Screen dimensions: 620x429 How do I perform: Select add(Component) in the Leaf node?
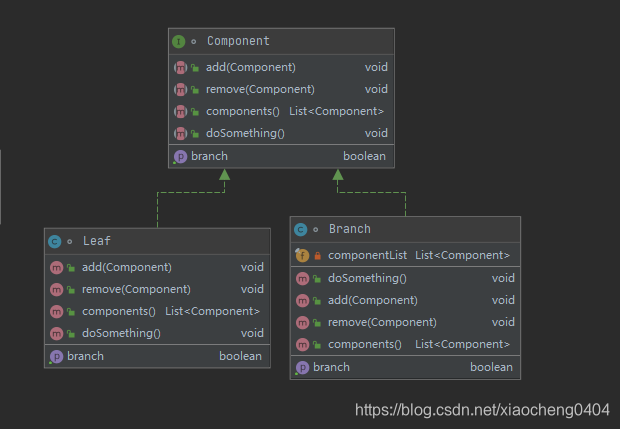tap(127, 267)
